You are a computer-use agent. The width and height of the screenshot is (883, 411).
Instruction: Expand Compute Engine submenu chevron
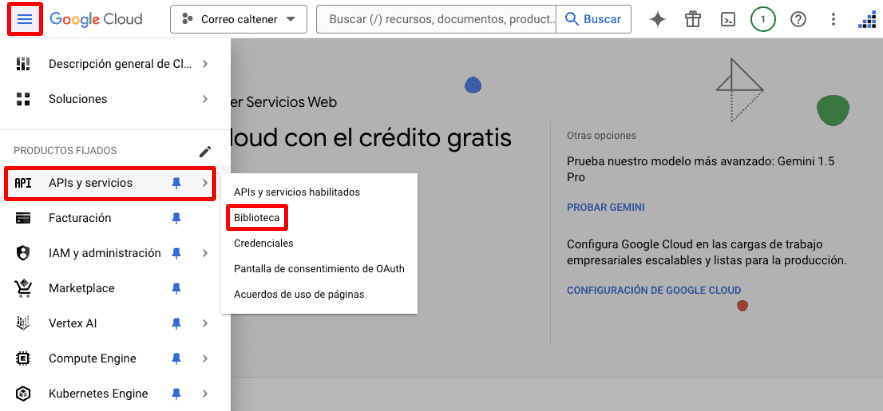point(205,359)
